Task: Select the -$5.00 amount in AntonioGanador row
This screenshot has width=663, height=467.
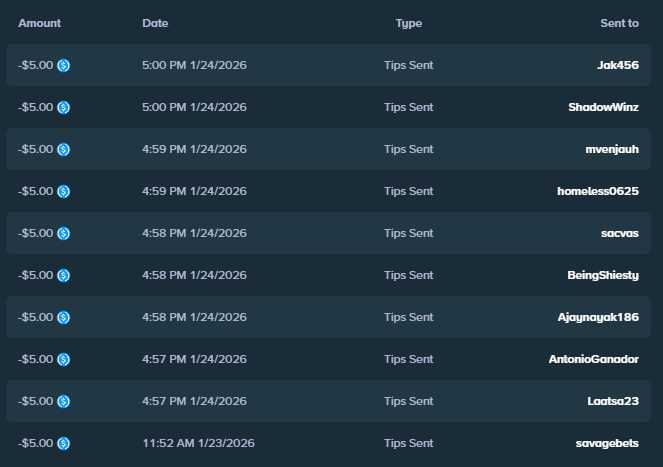Action: (x=36, y=359)
